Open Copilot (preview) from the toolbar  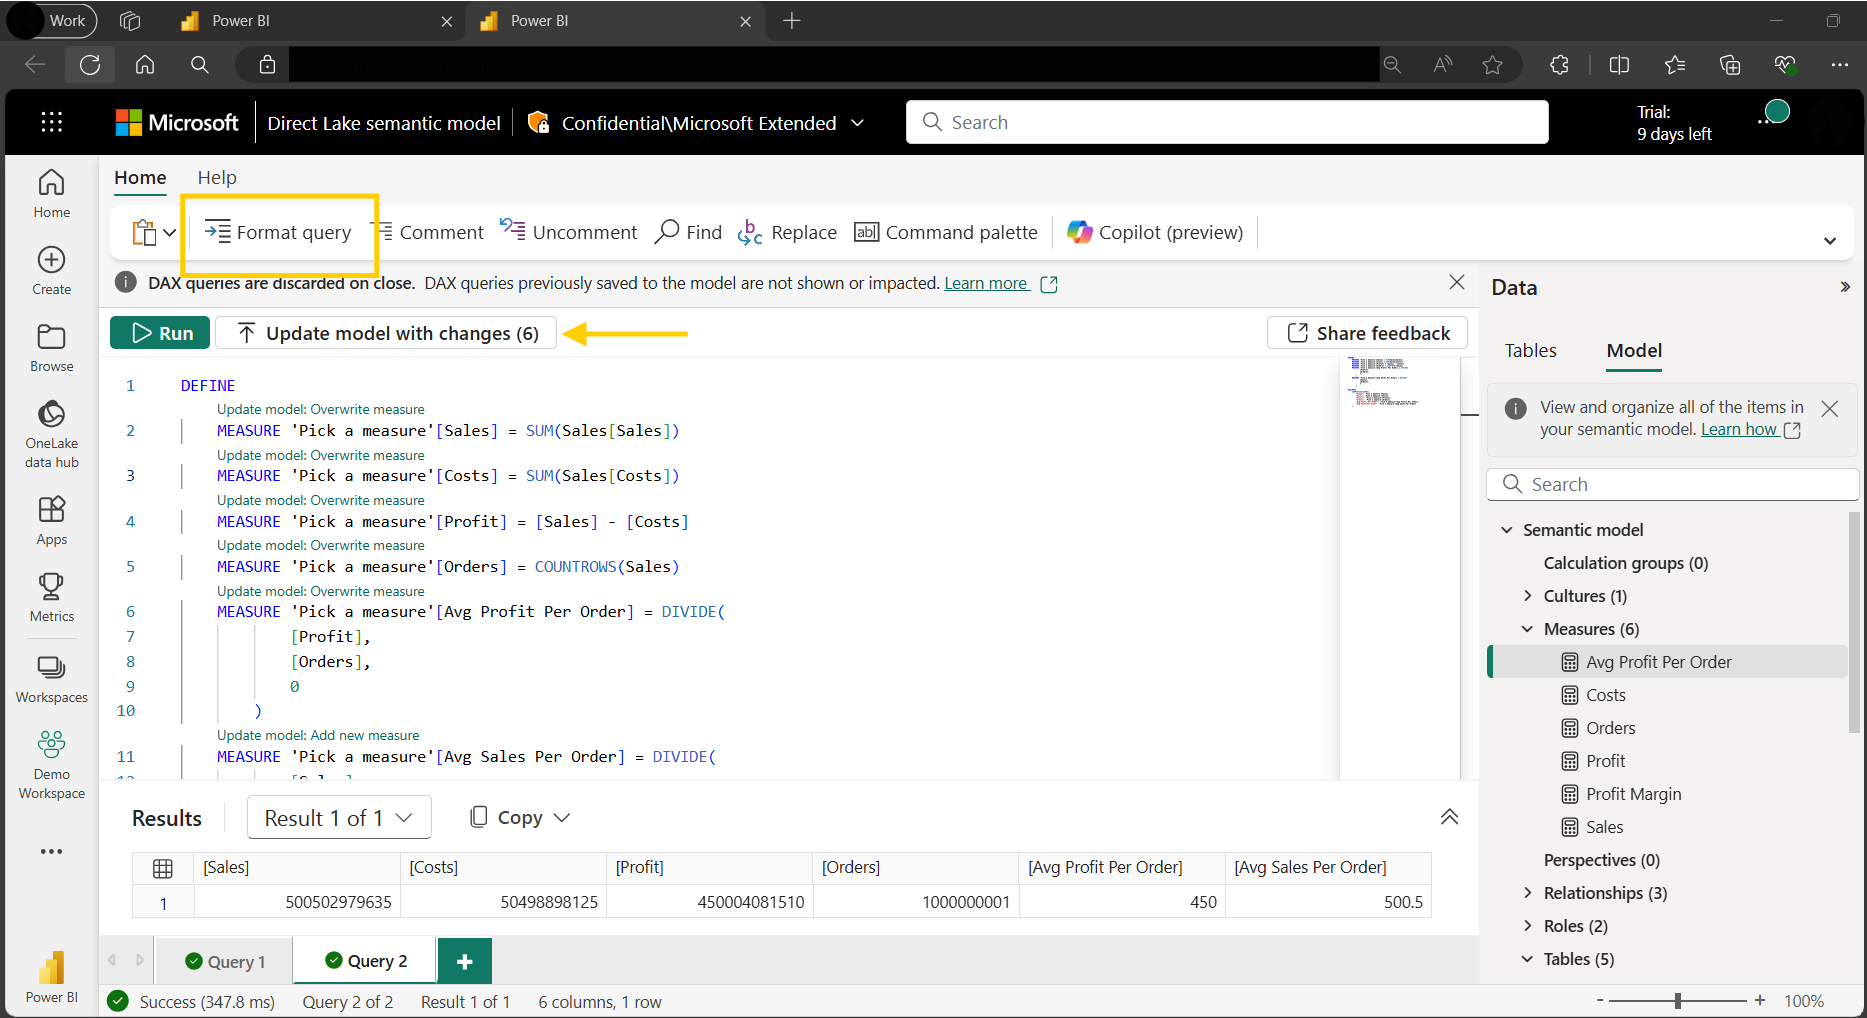[1155, 233]
